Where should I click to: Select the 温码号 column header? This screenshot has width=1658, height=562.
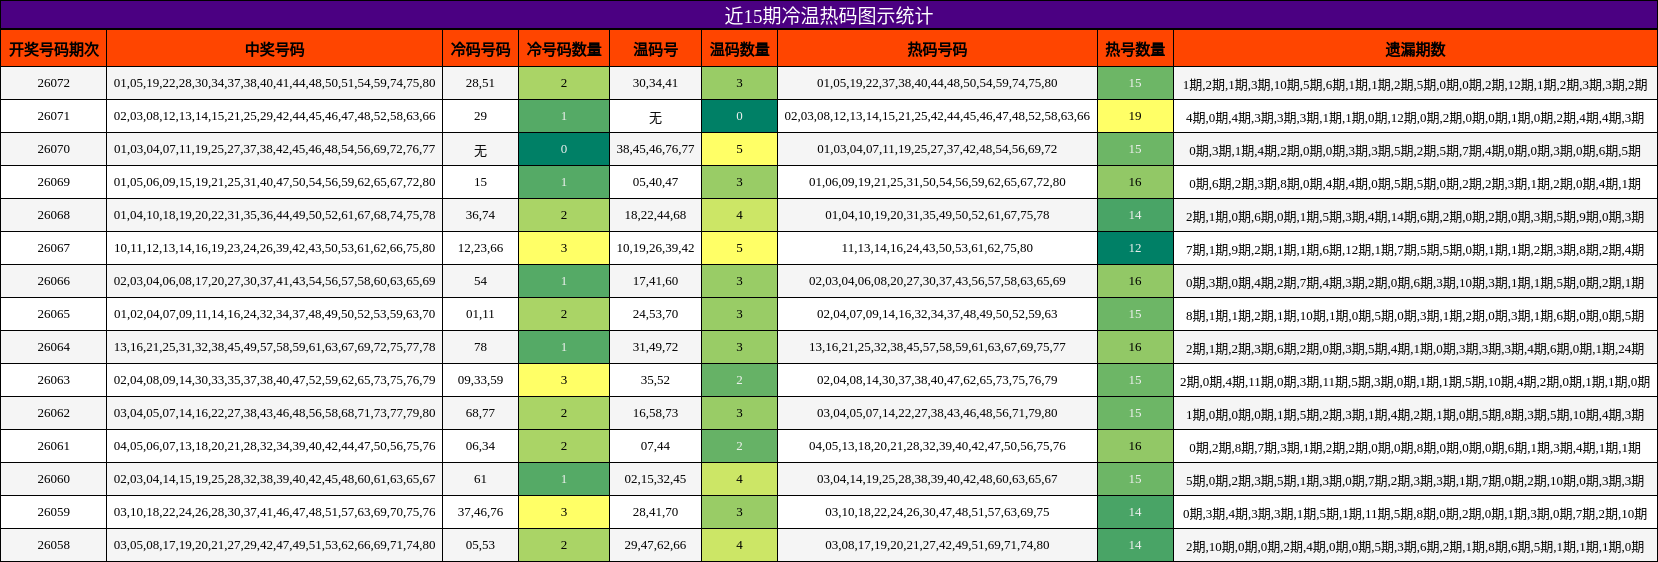[x=655, y=49]
